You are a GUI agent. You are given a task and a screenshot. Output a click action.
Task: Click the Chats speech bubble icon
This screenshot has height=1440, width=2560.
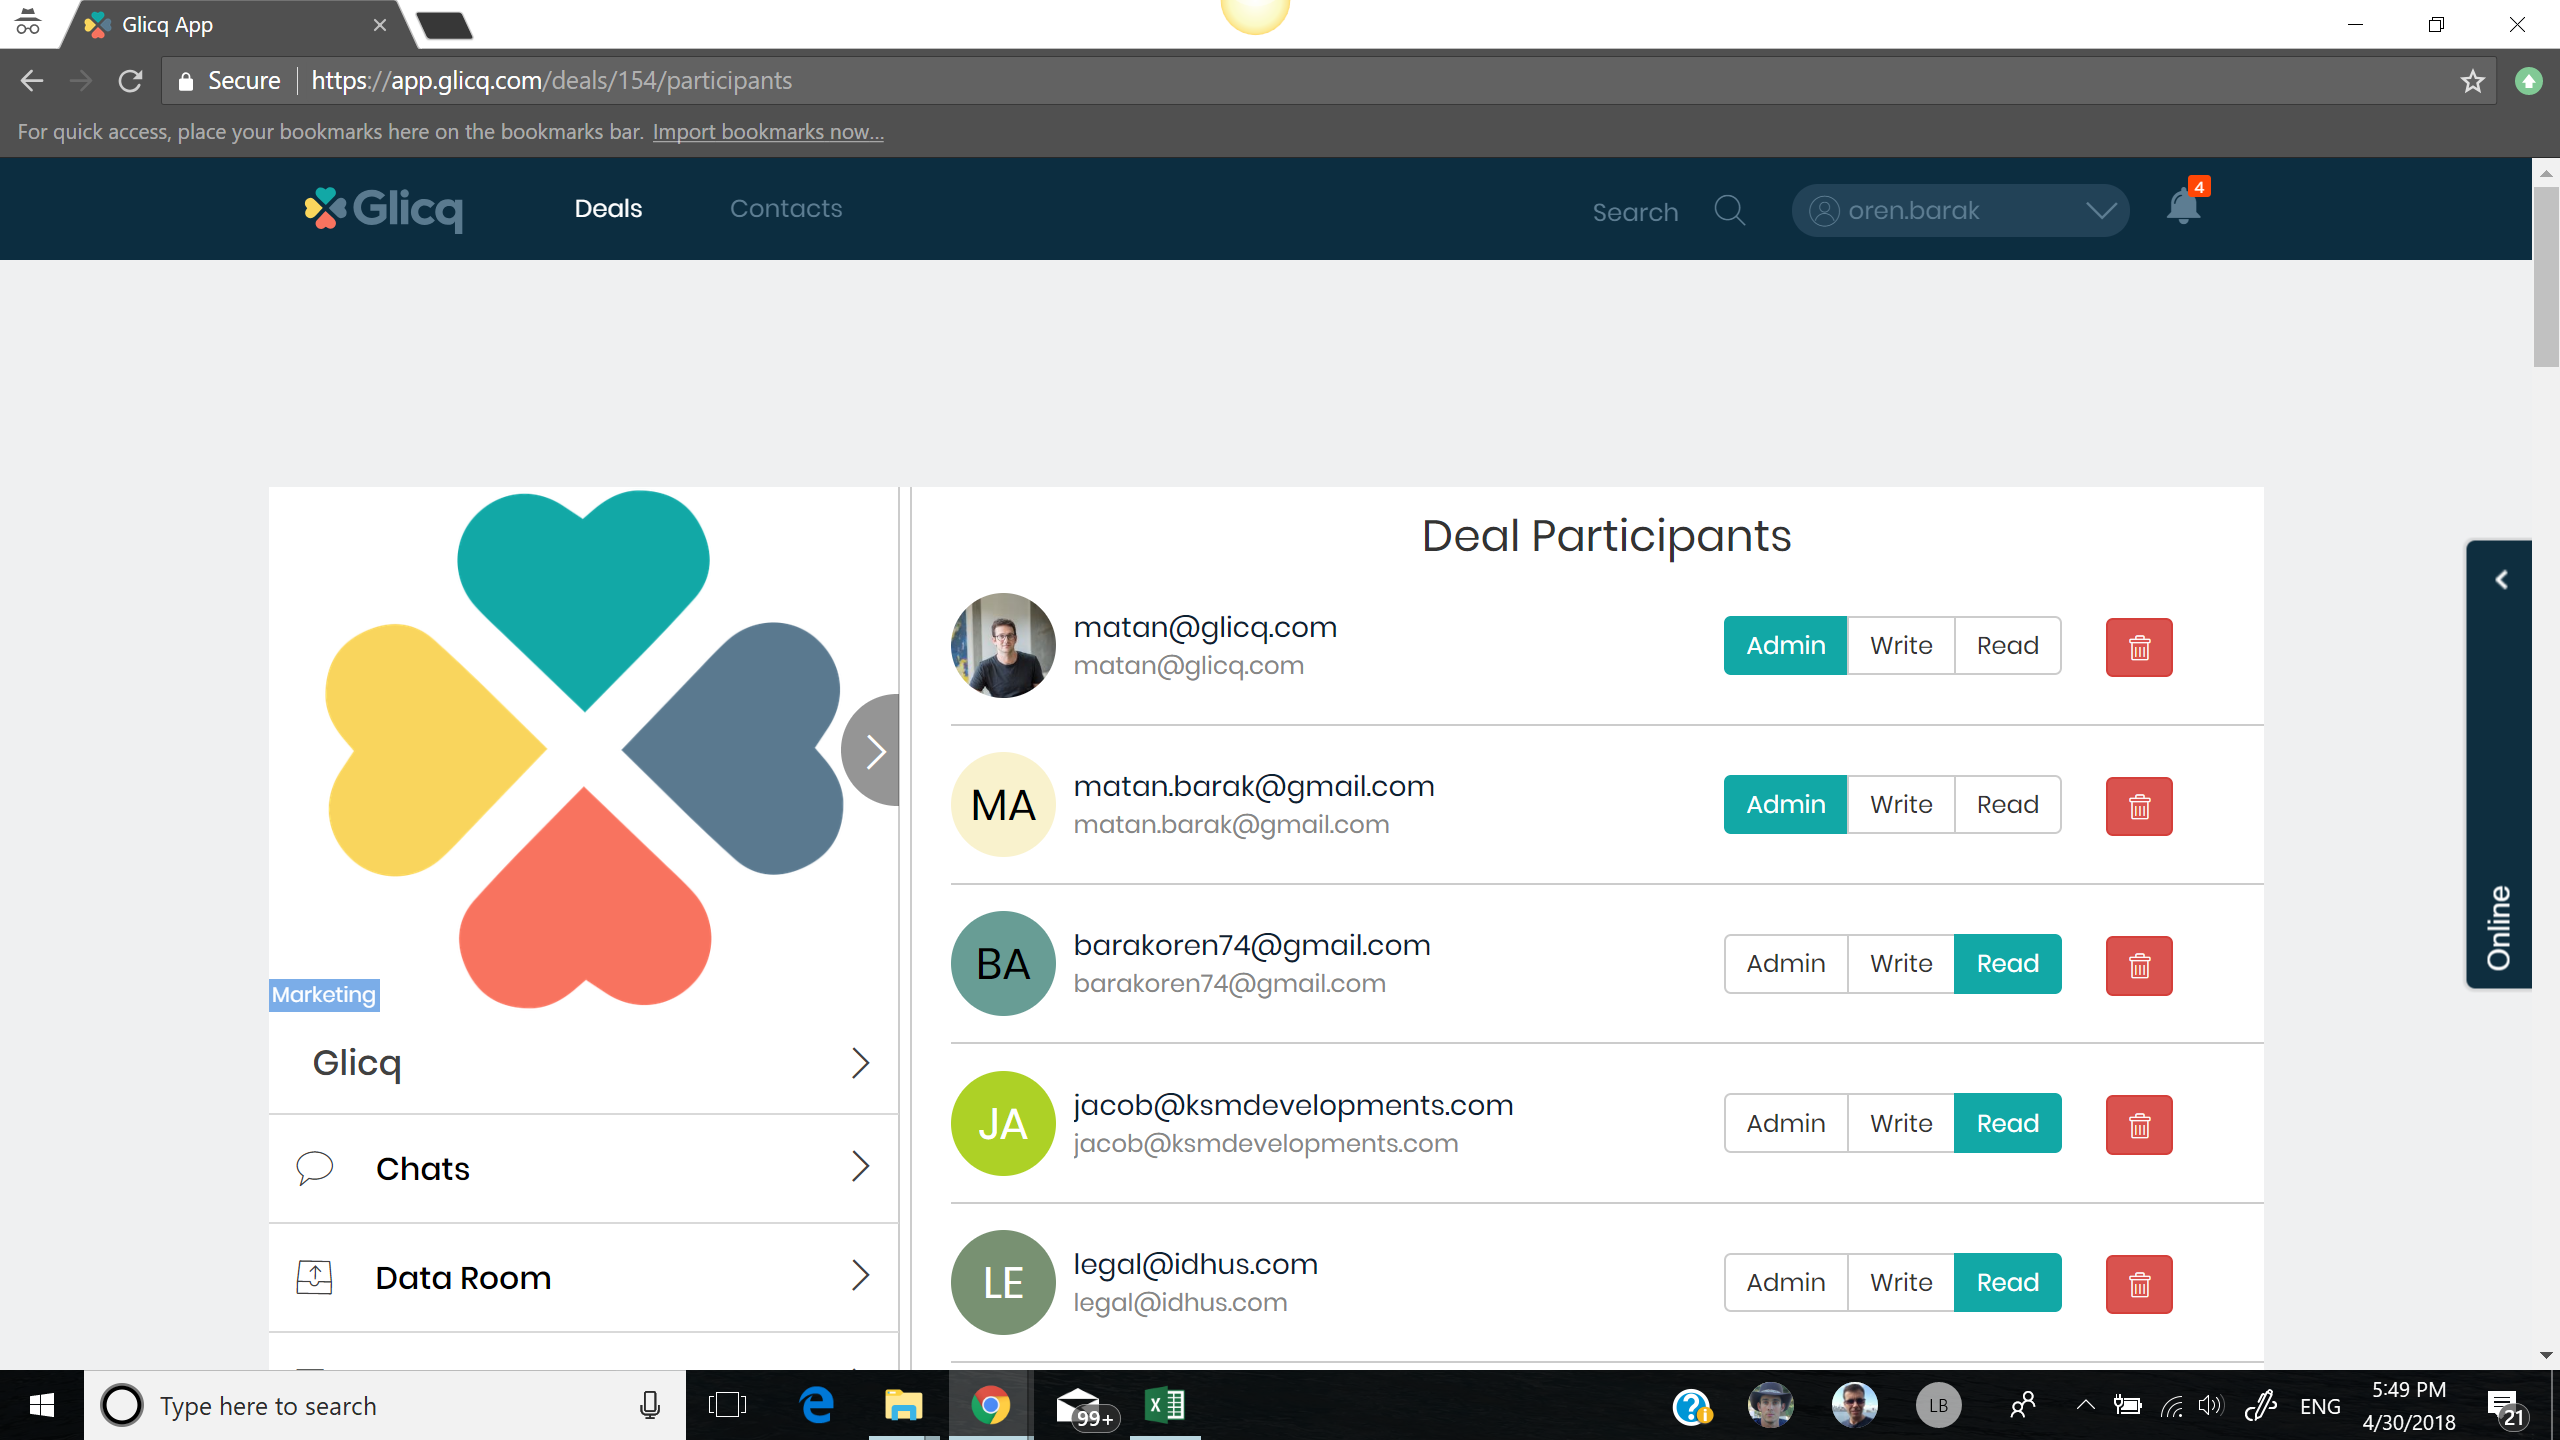click(x=314, y=1168)
